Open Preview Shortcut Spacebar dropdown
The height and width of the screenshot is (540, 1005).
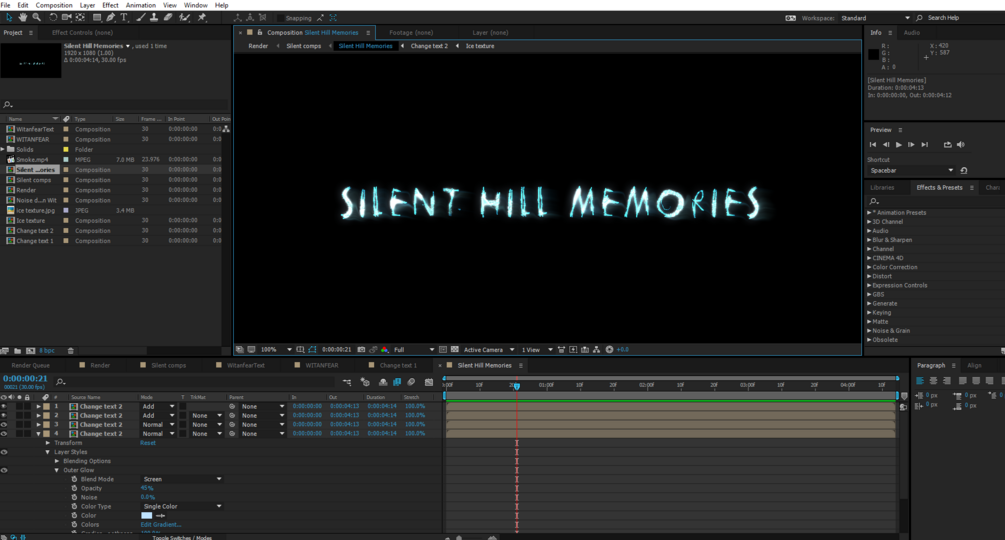pos(911,170)
